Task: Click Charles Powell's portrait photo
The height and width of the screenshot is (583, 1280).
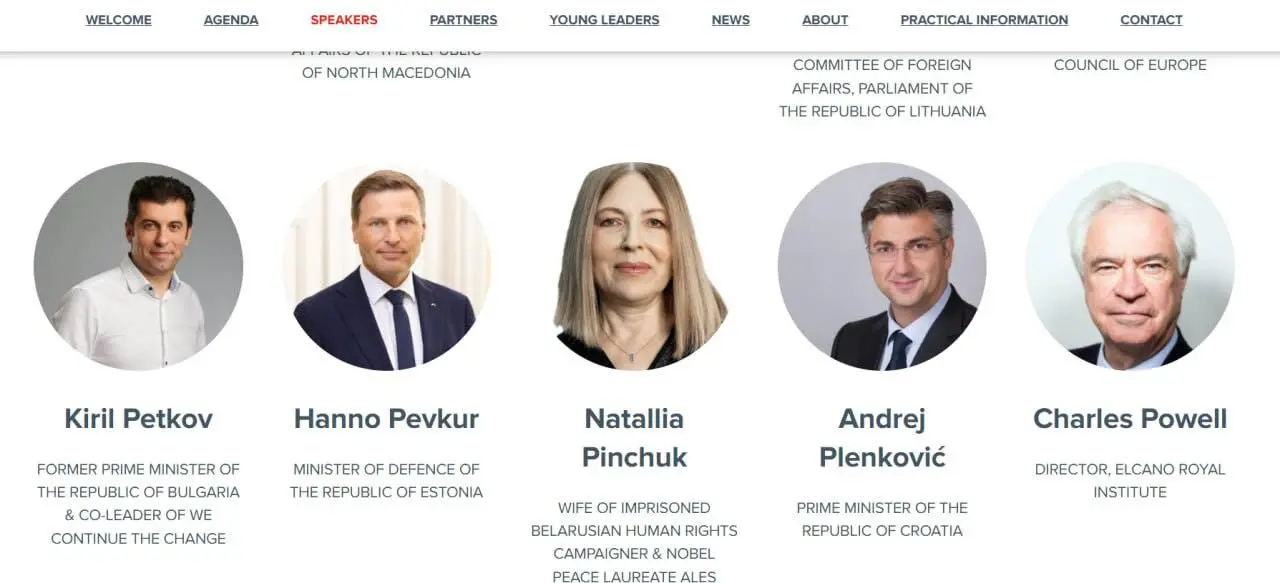Action: 1130,266
